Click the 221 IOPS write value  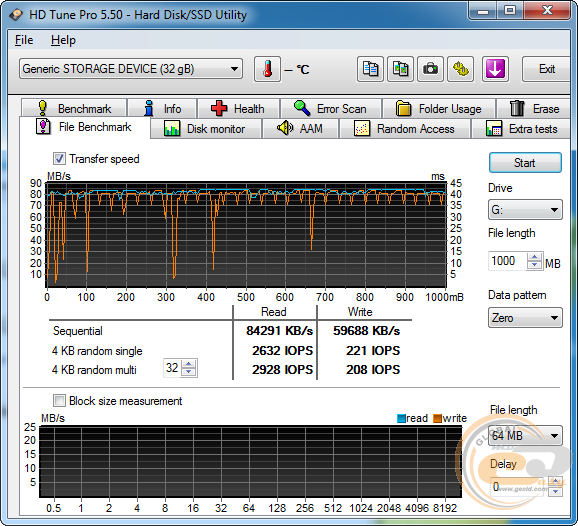click(373, 351)
